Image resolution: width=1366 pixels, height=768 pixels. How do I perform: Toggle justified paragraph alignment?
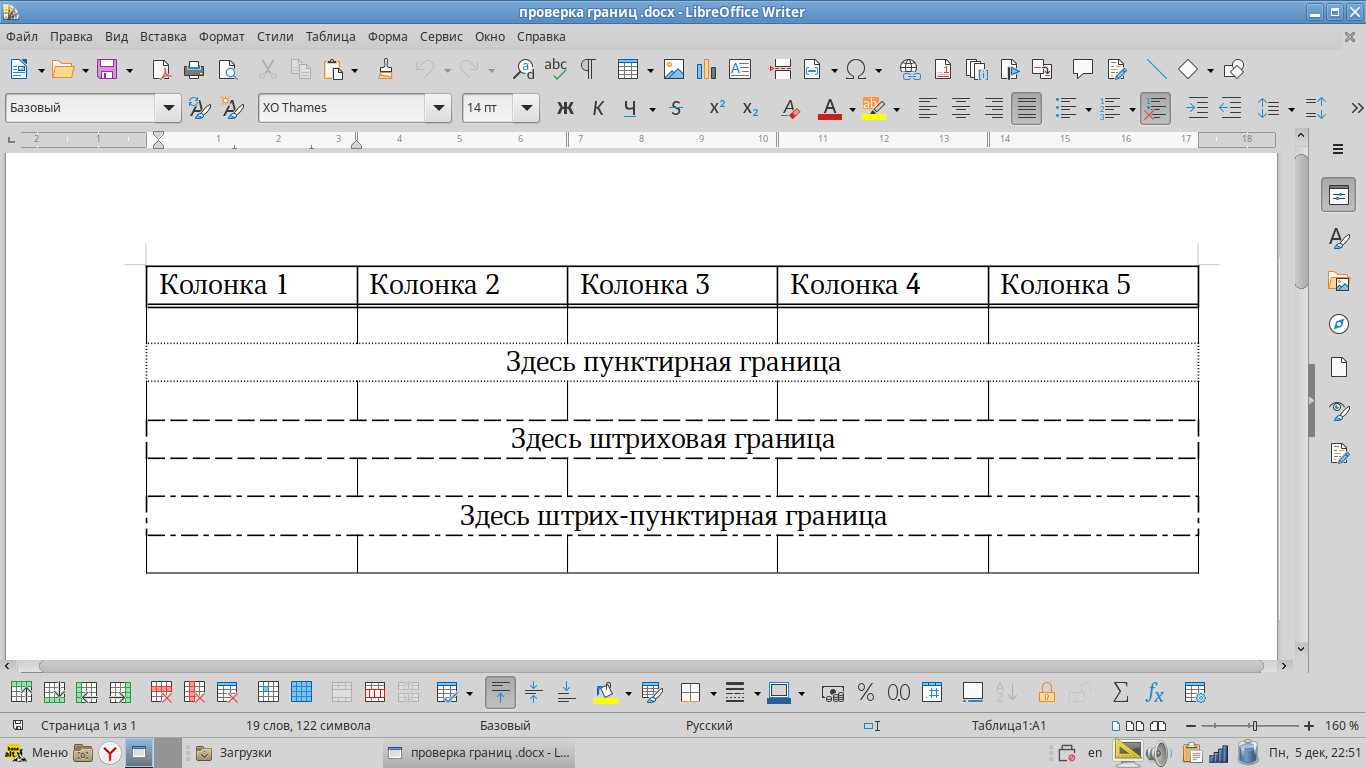(x=1026, y=108)
